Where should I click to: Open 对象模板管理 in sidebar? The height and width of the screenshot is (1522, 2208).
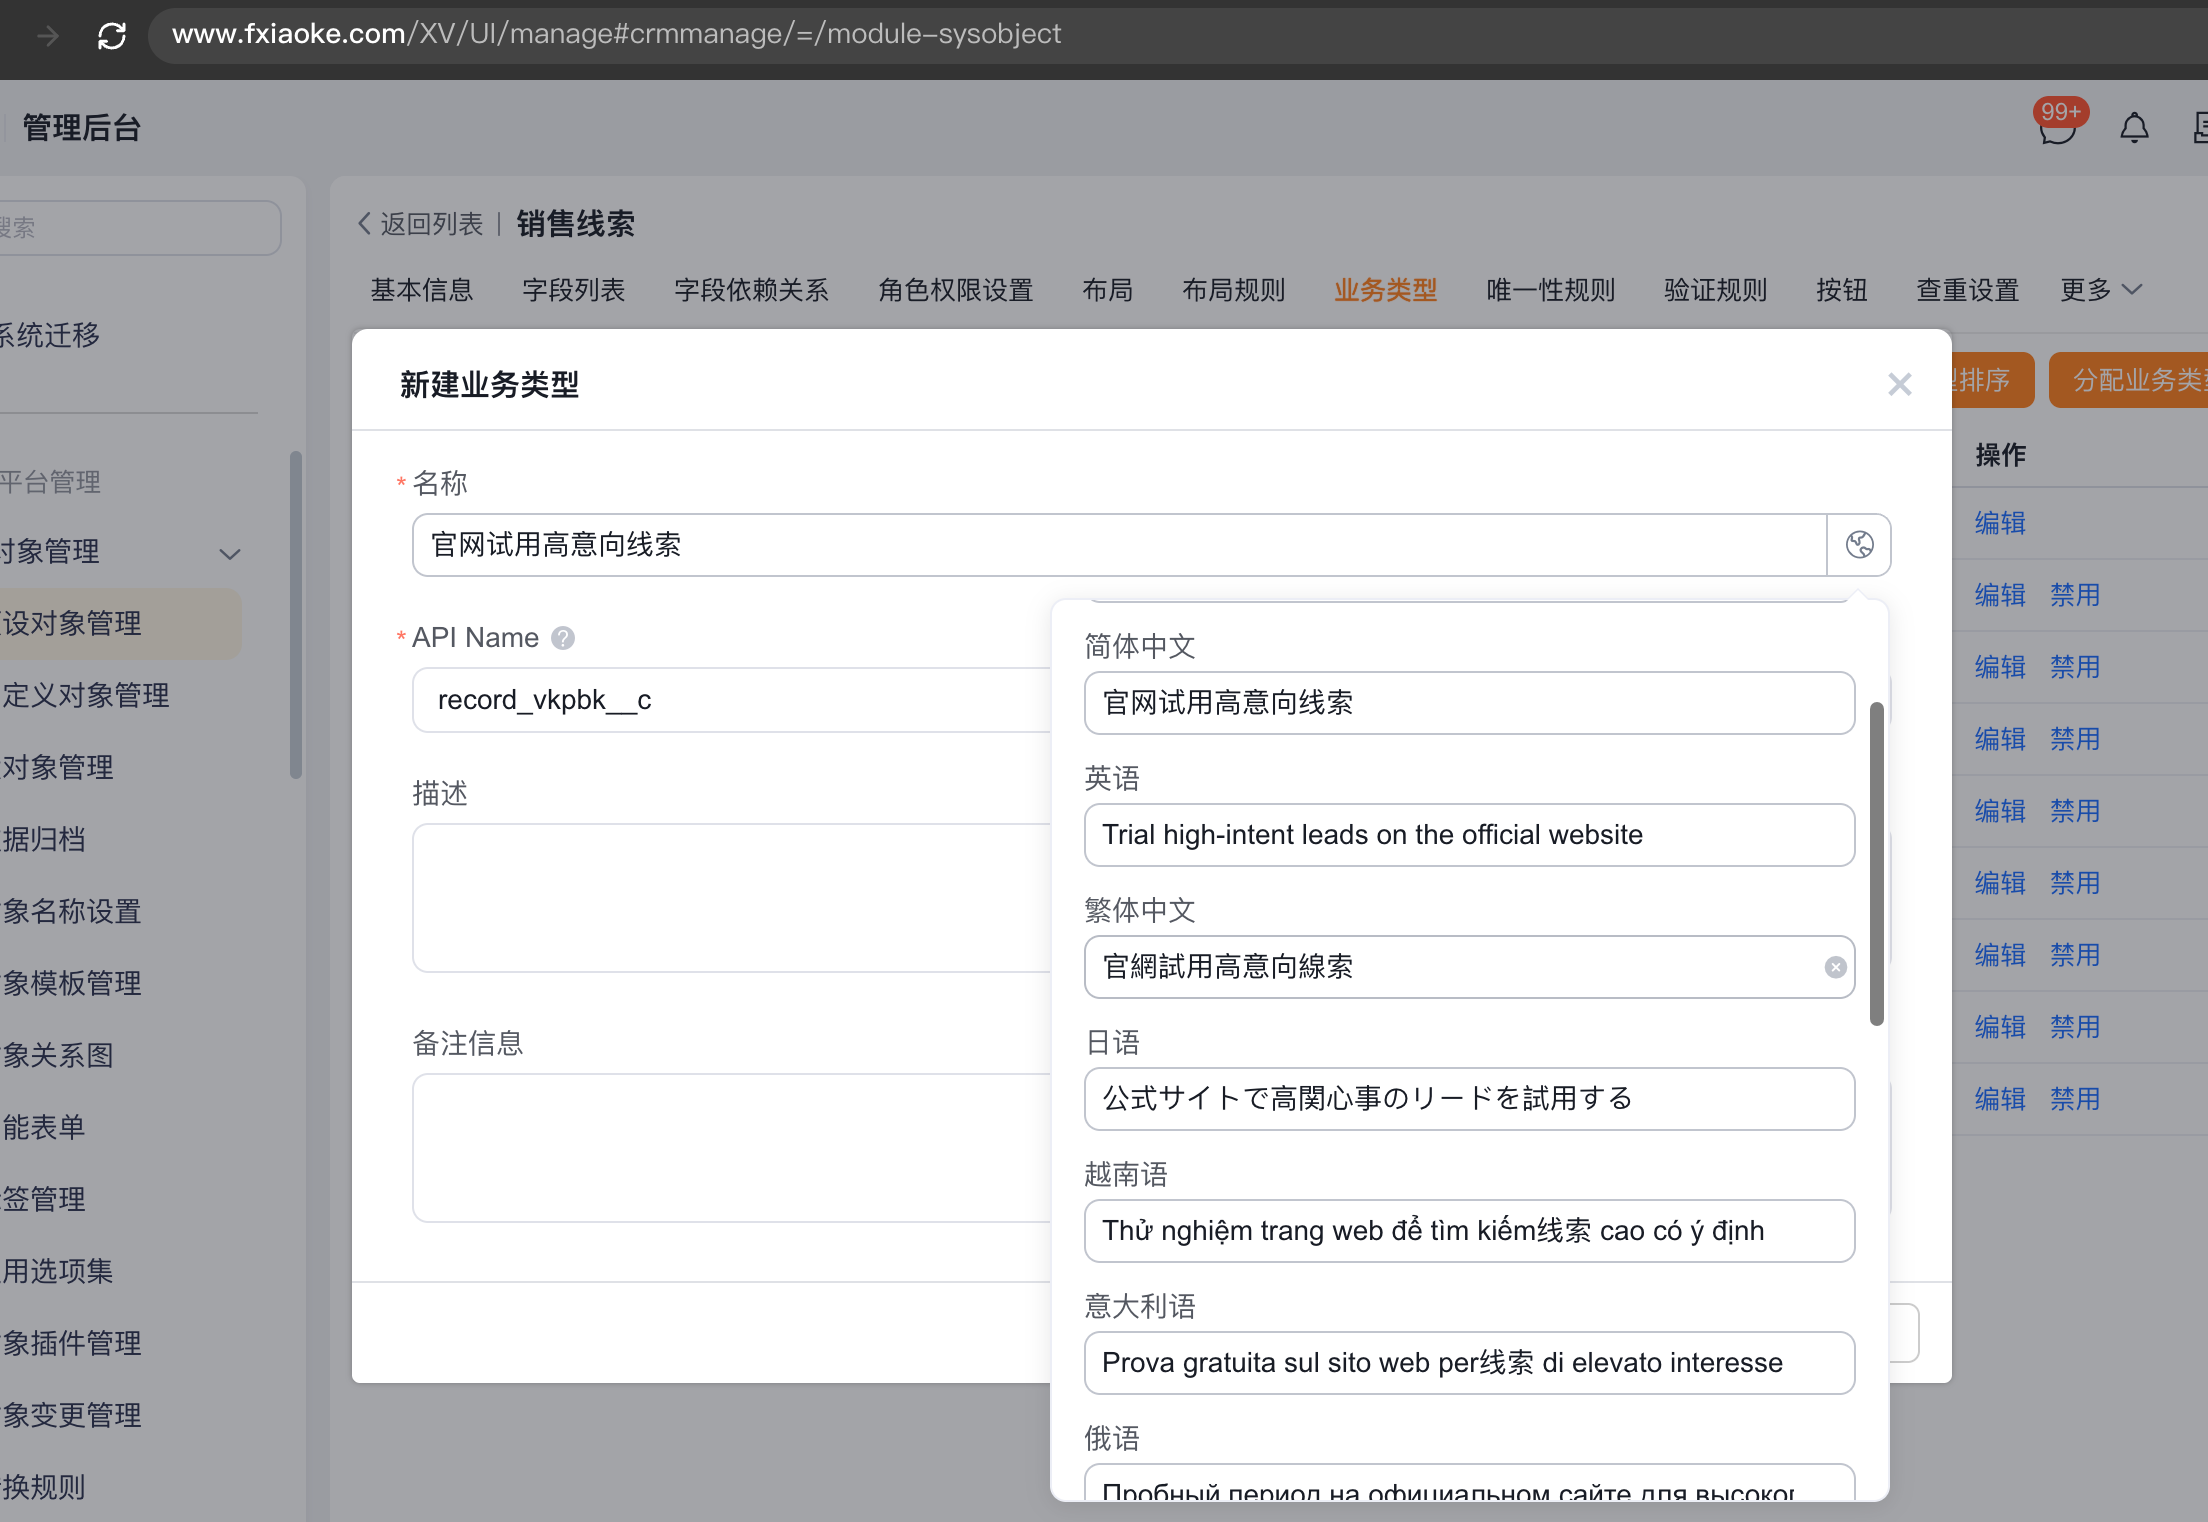point(71,983)
